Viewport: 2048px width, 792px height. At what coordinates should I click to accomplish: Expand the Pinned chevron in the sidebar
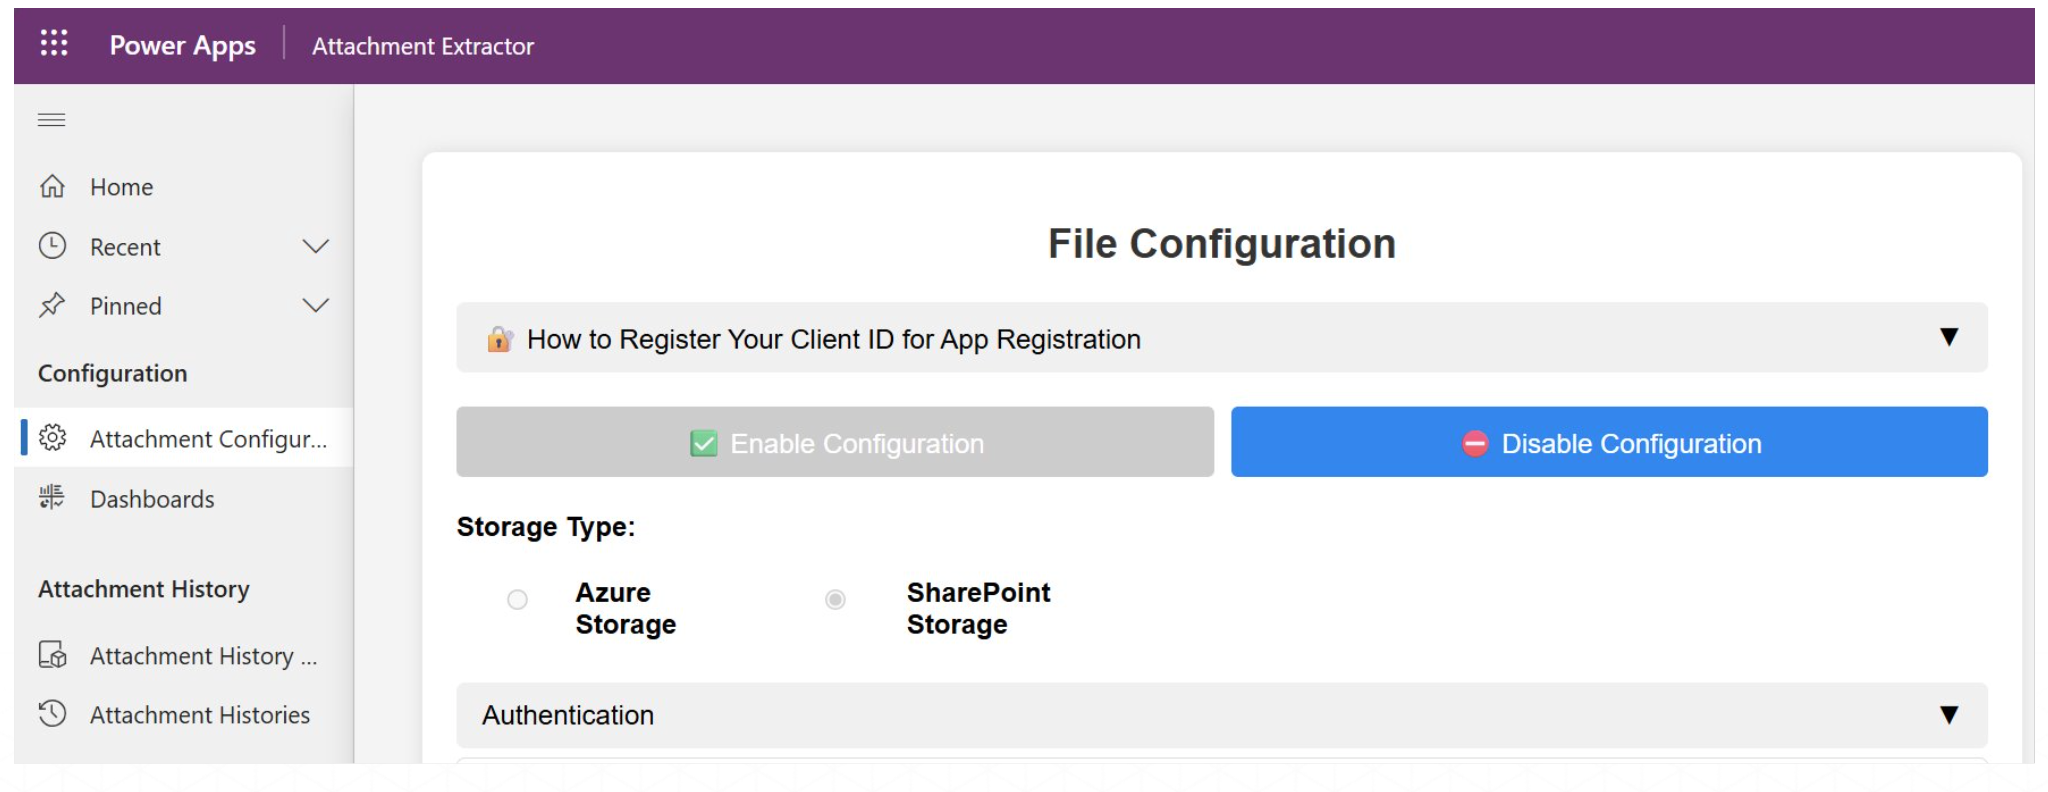tap(316, 305)
